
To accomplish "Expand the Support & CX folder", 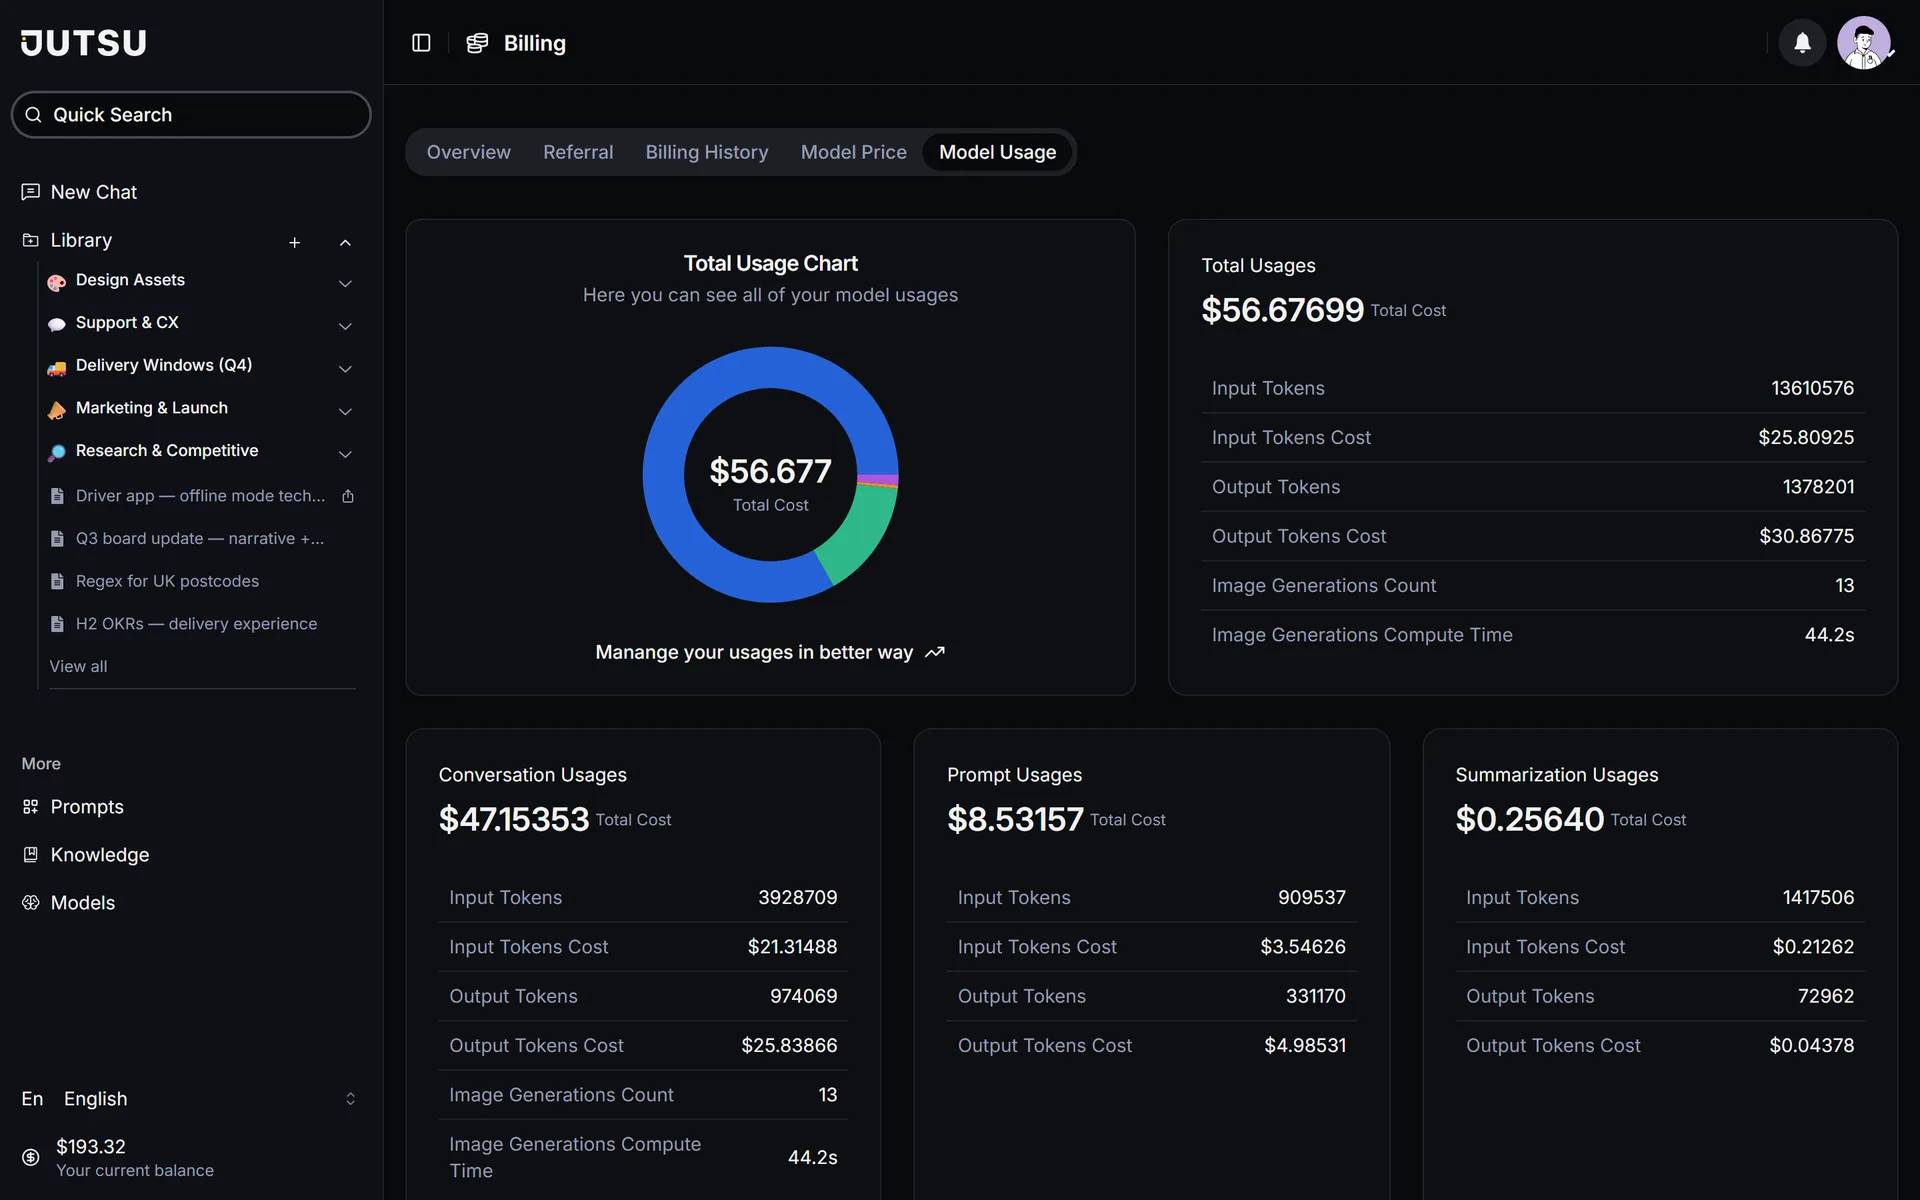I will (x=345, y=327).
